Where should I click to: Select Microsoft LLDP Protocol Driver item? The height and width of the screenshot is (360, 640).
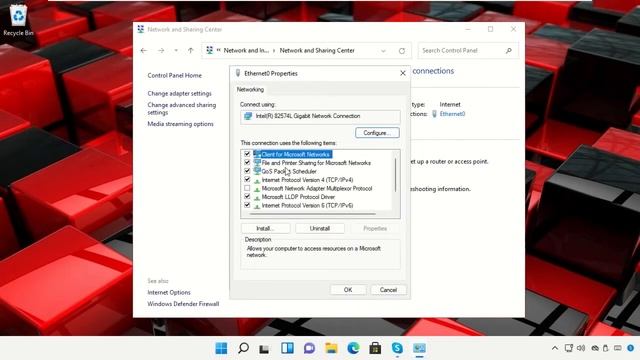coord(298,197)
